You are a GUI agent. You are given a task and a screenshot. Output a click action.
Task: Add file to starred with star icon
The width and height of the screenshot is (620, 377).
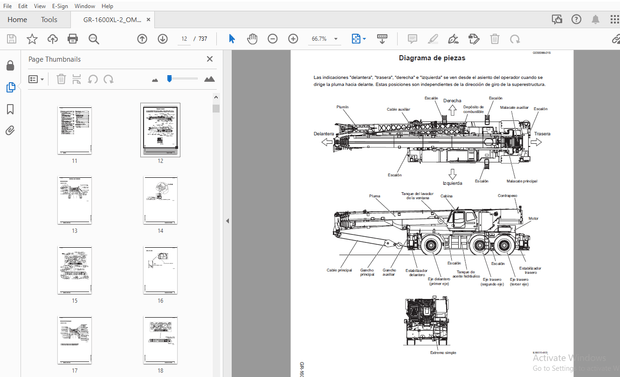[32, 39]
